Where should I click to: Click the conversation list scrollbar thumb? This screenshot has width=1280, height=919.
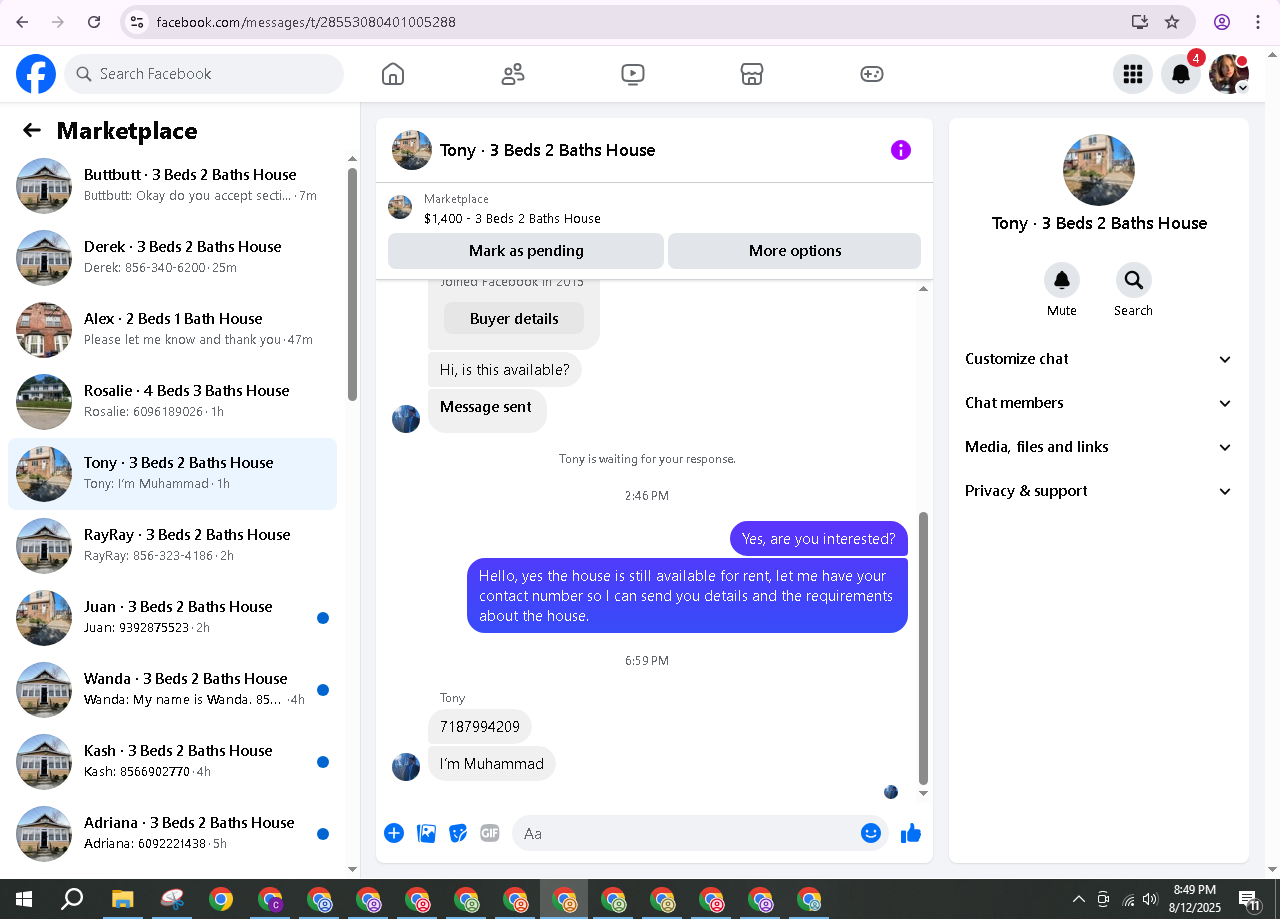point(352,284)
